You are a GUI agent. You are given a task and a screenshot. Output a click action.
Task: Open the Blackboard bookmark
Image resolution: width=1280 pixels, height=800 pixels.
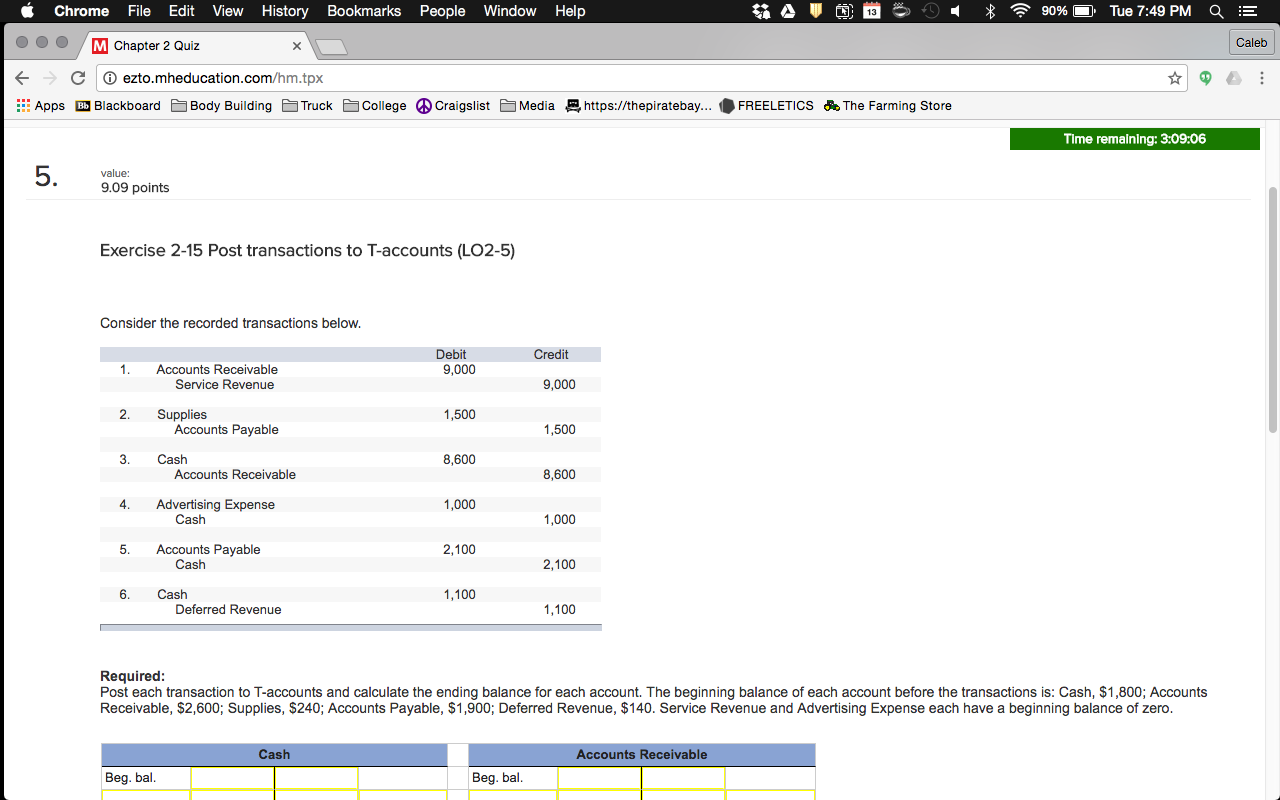pyautogui.click(x=118, y=106)
